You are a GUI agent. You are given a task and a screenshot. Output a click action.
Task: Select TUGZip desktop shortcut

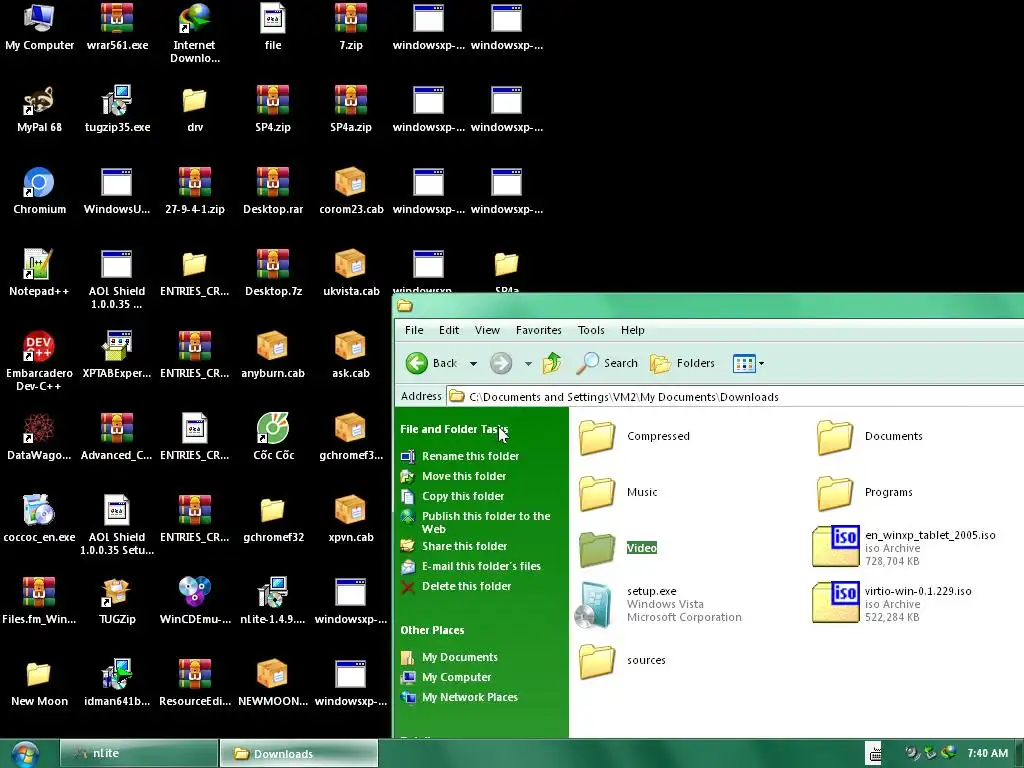(x=117, y=600)
